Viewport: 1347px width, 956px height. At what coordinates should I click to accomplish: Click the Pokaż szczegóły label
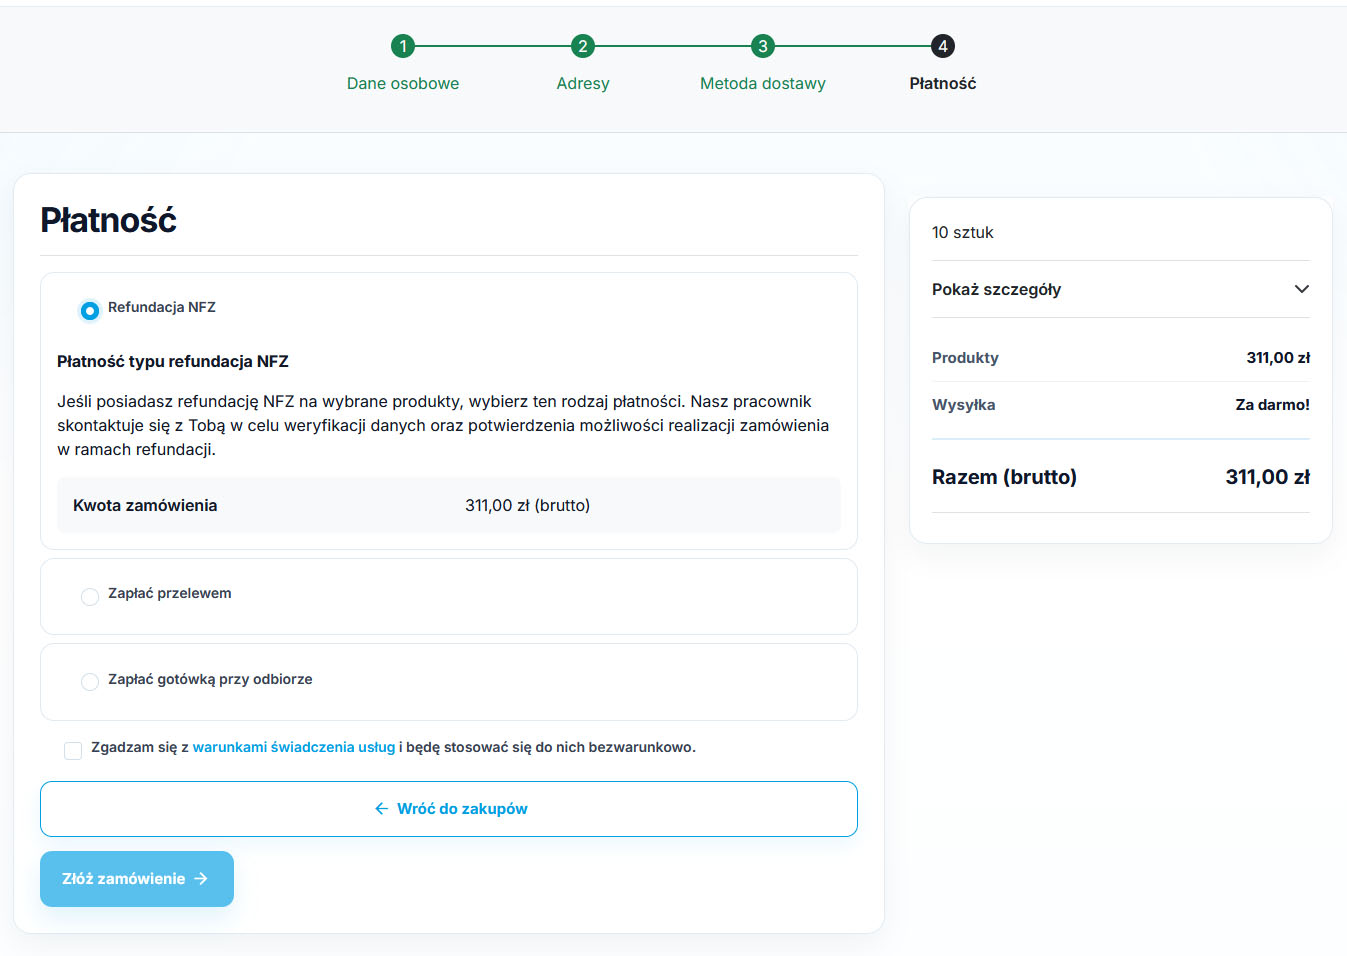pos(996,289)
